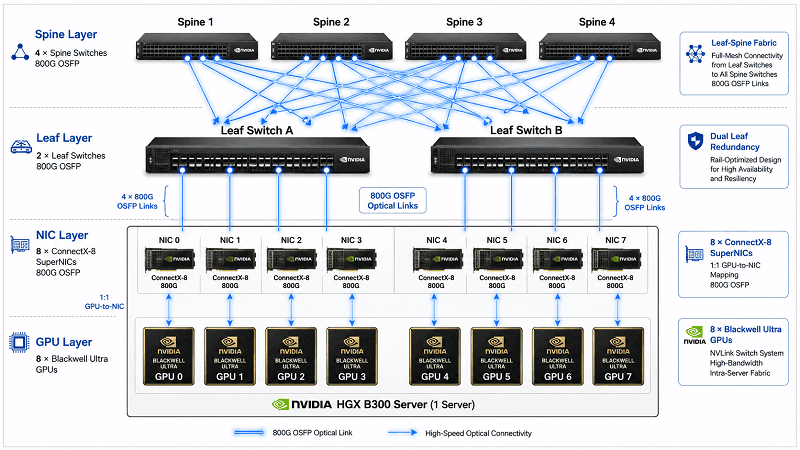Image resolution: width=800 pixels, height=450 pixels.
Task: Click the NIC 3 ConnectX-8 card
Action: [x=352, y=260]
